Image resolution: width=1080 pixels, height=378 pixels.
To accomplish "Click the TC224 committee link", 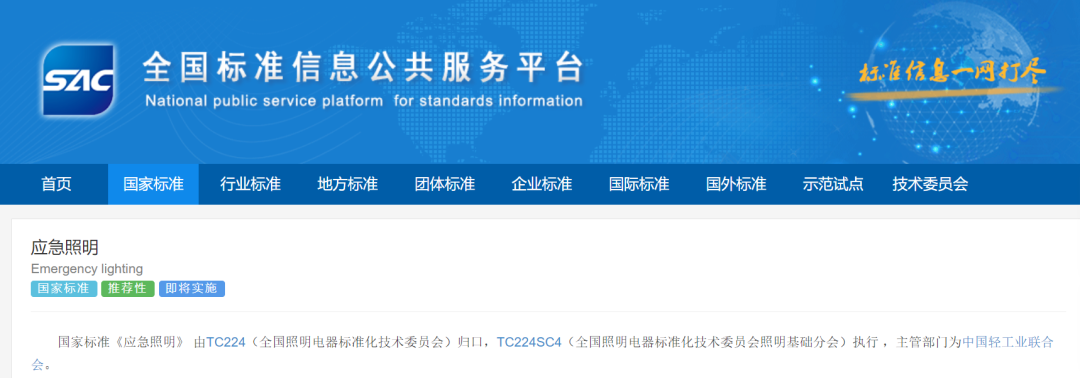I will (226, 342).
